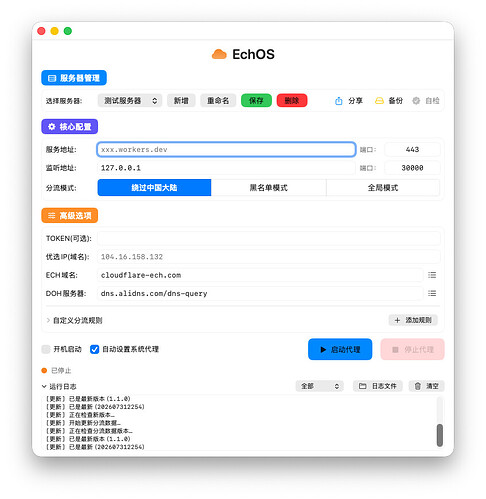
Task: Click the DOH服务器 field dns.alidns.com/dns-query
Action: pos(260,293)
